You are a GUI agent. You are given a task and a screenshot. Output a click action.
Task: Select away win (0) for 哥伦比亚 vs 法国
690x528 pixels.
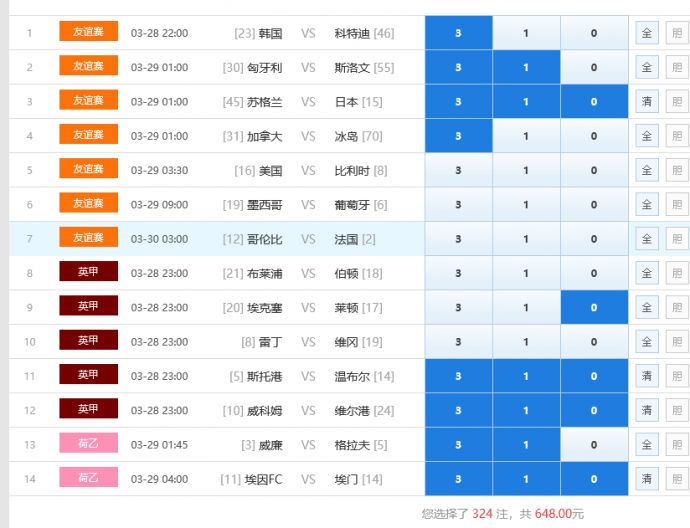[594, 239]
